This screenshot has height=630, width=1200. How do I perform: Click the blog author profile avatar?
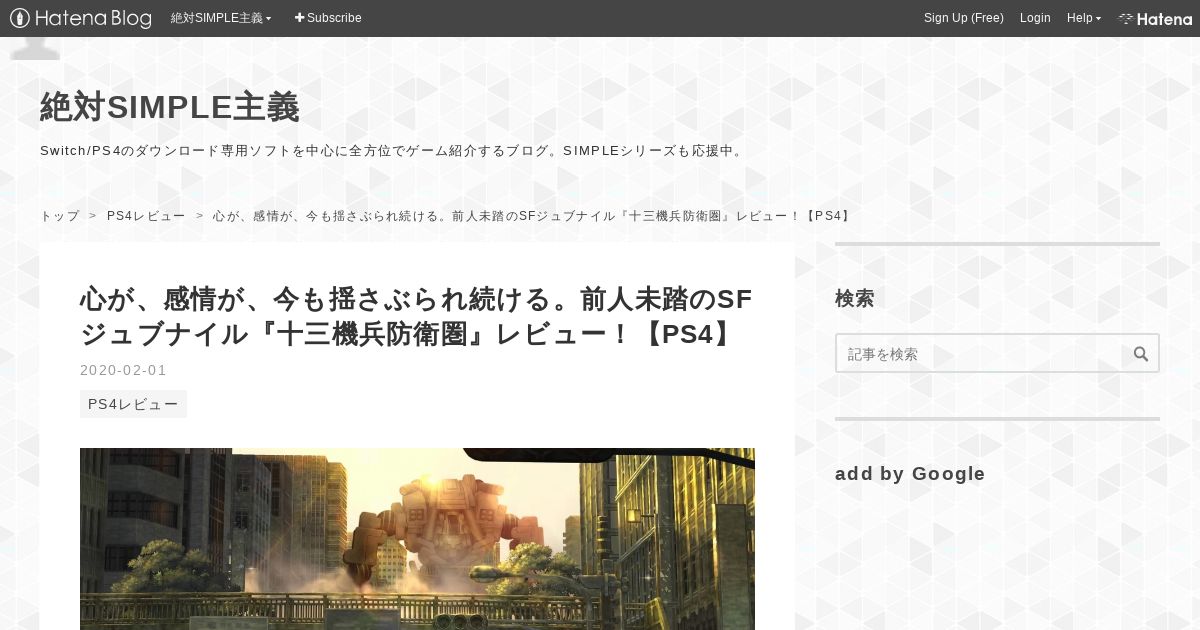coord(35,48)
